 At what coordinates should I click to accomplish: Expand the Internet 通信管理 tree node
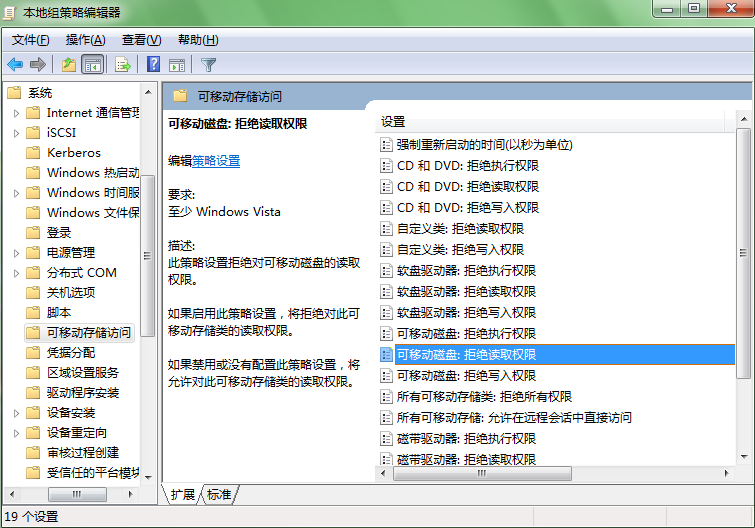[x=16, y=113]
